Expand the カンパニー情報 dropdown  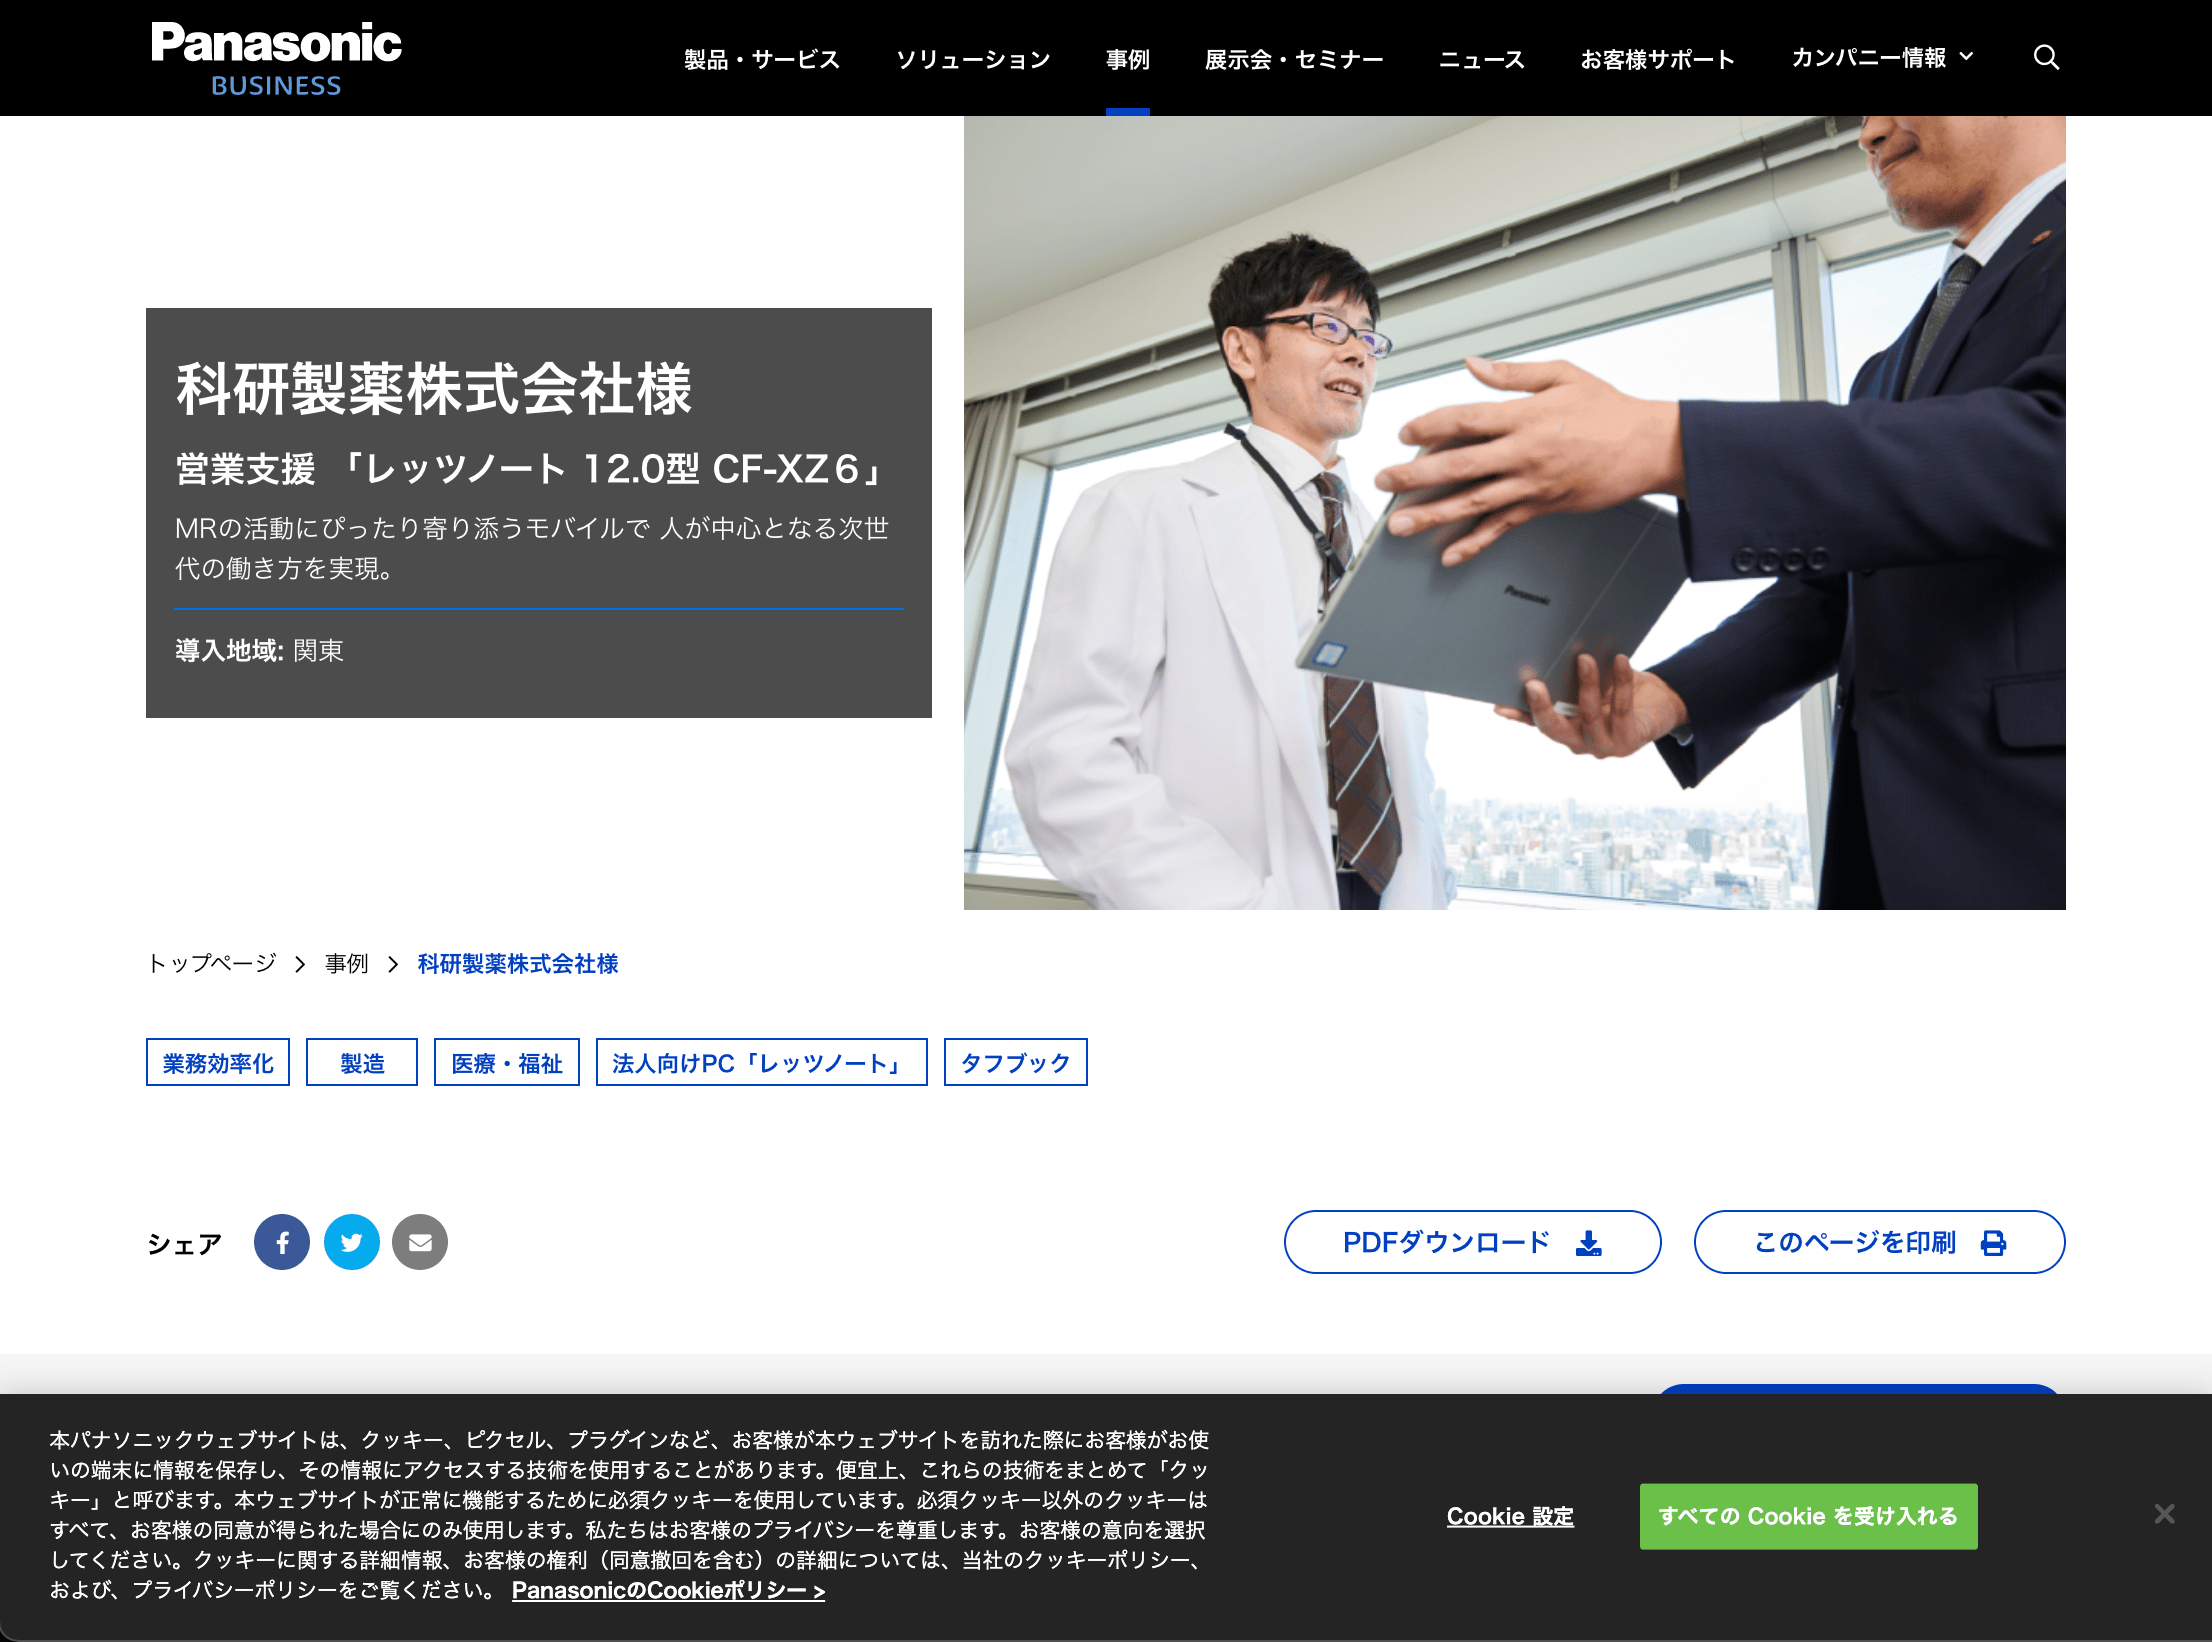coord(1882,58)
